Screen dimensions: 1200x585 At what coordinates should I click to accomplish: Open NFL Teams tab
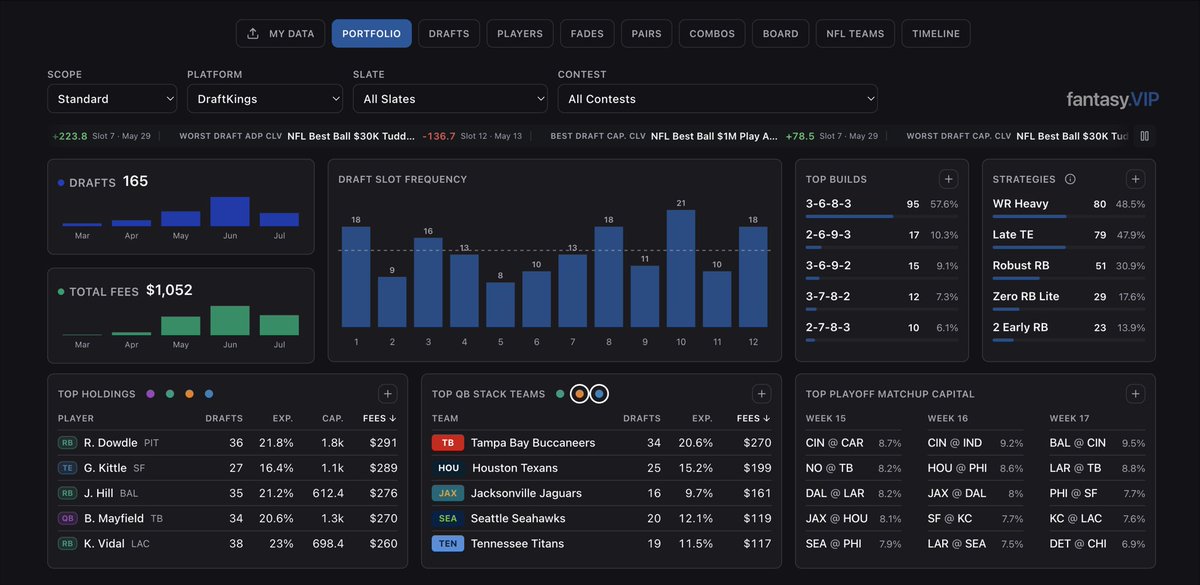click(855, 33)
